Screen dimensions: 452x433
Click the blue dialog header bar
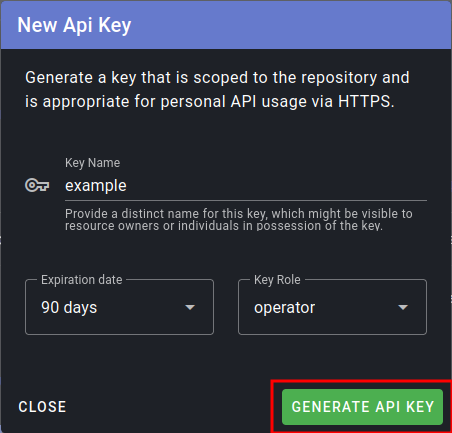226,25
